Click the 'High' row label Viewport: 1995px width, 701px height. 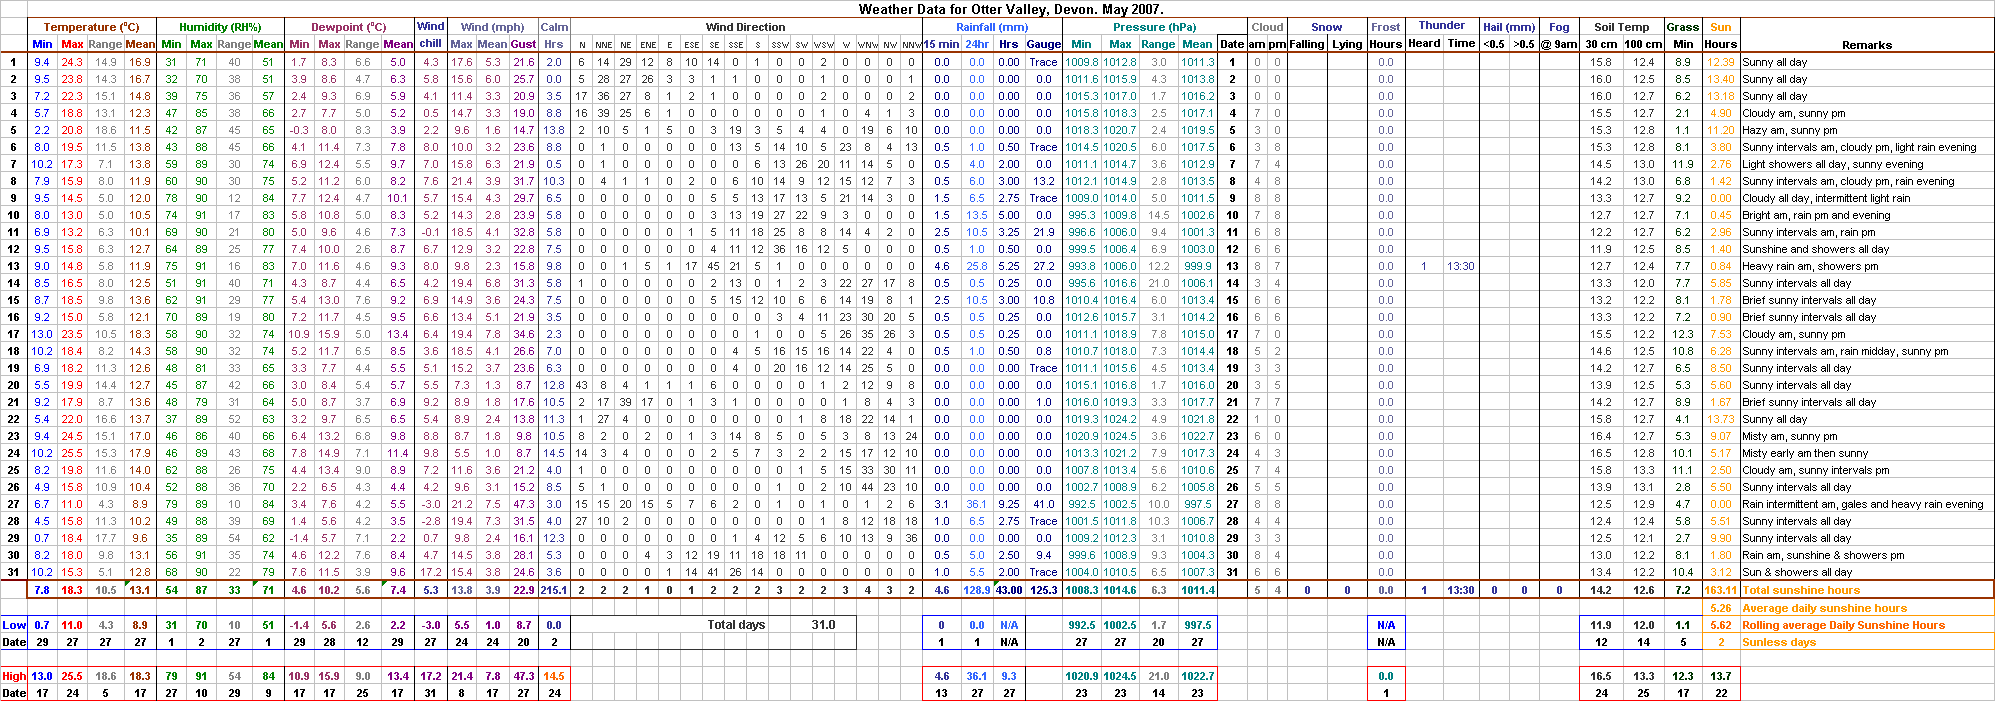coord(14,676)
